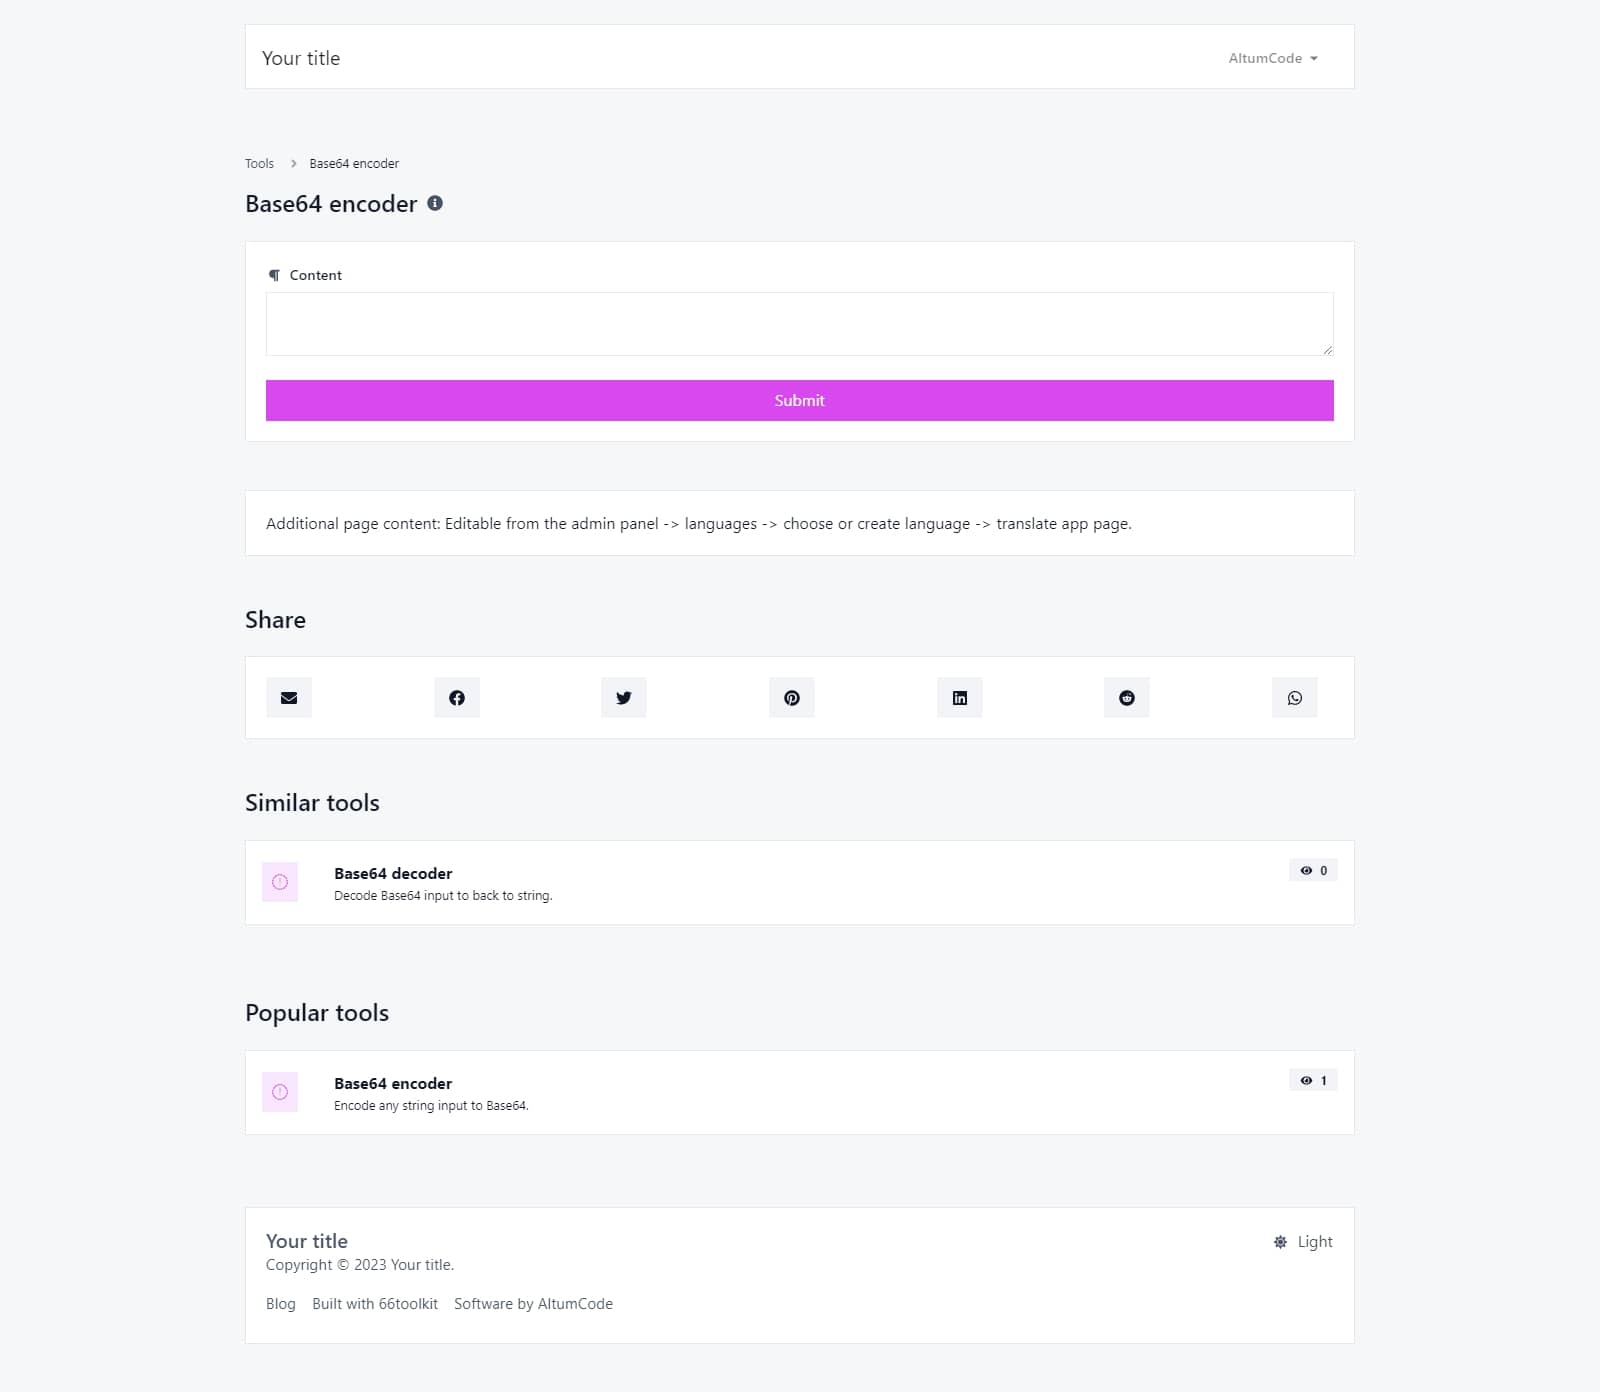Screen dimensions: 1600x1392
Task: Click the LinkedIn share icon
Action: pos(960,698)
